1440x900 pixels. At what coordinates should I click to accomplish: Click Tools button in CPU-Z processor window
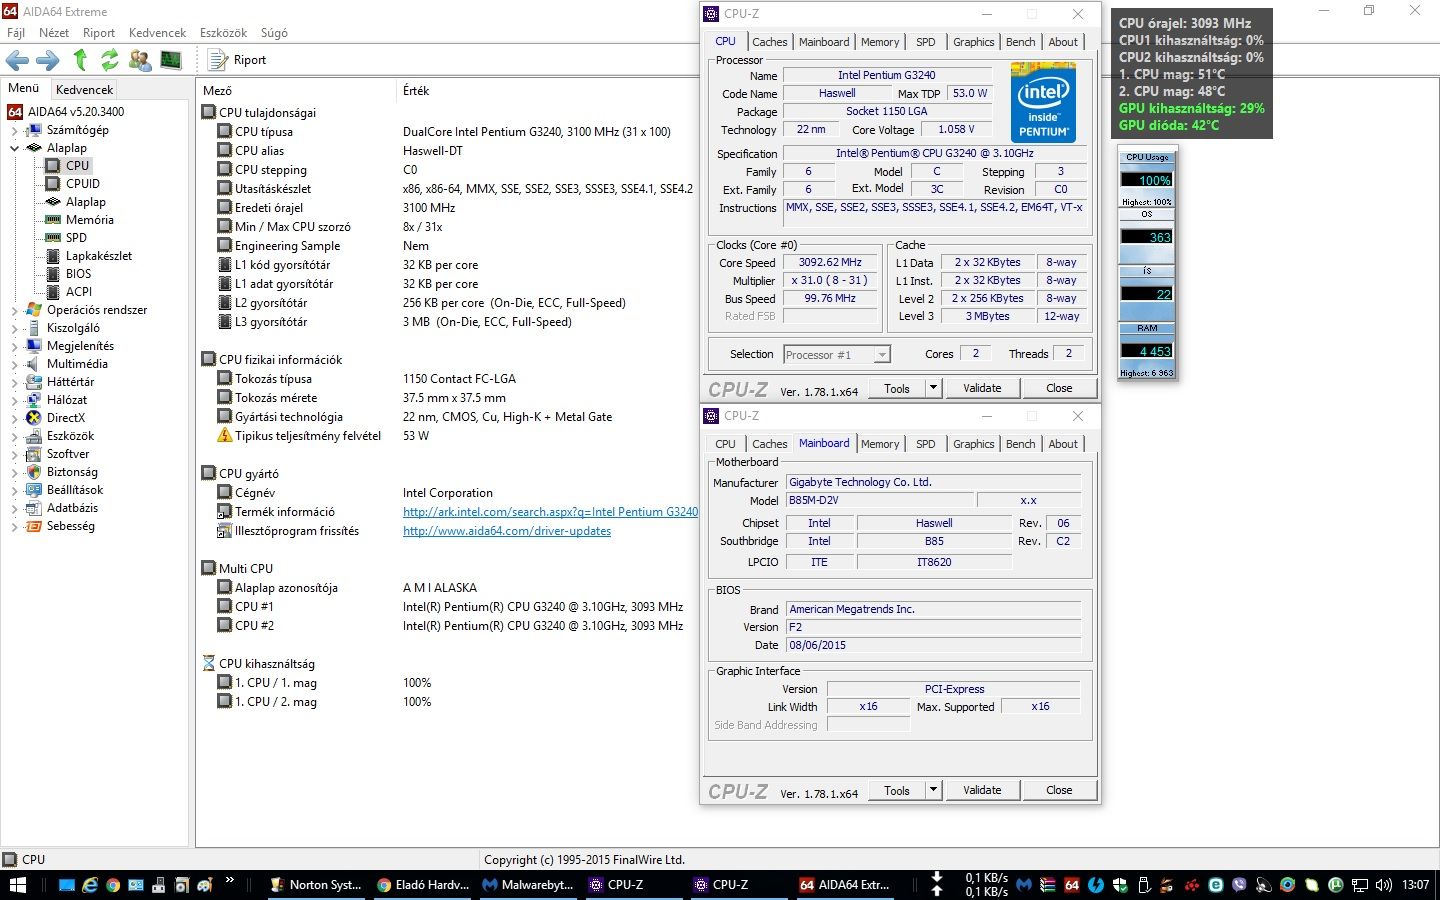click(x=897, y=388)
